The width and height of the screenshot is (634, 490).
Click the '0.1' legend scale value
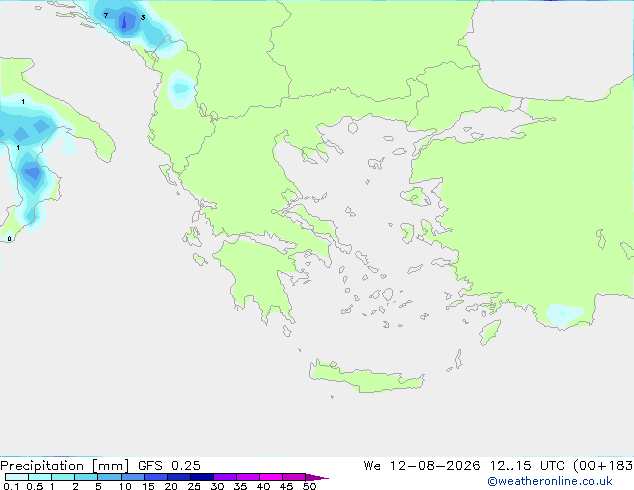[11, 486]
